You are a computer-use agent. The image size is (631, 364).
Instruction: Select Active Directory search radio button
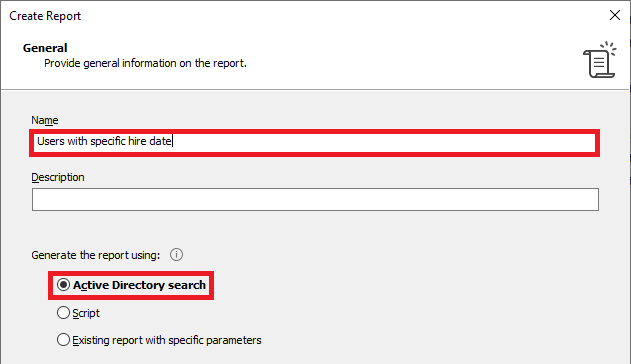[x=63, y=285]
